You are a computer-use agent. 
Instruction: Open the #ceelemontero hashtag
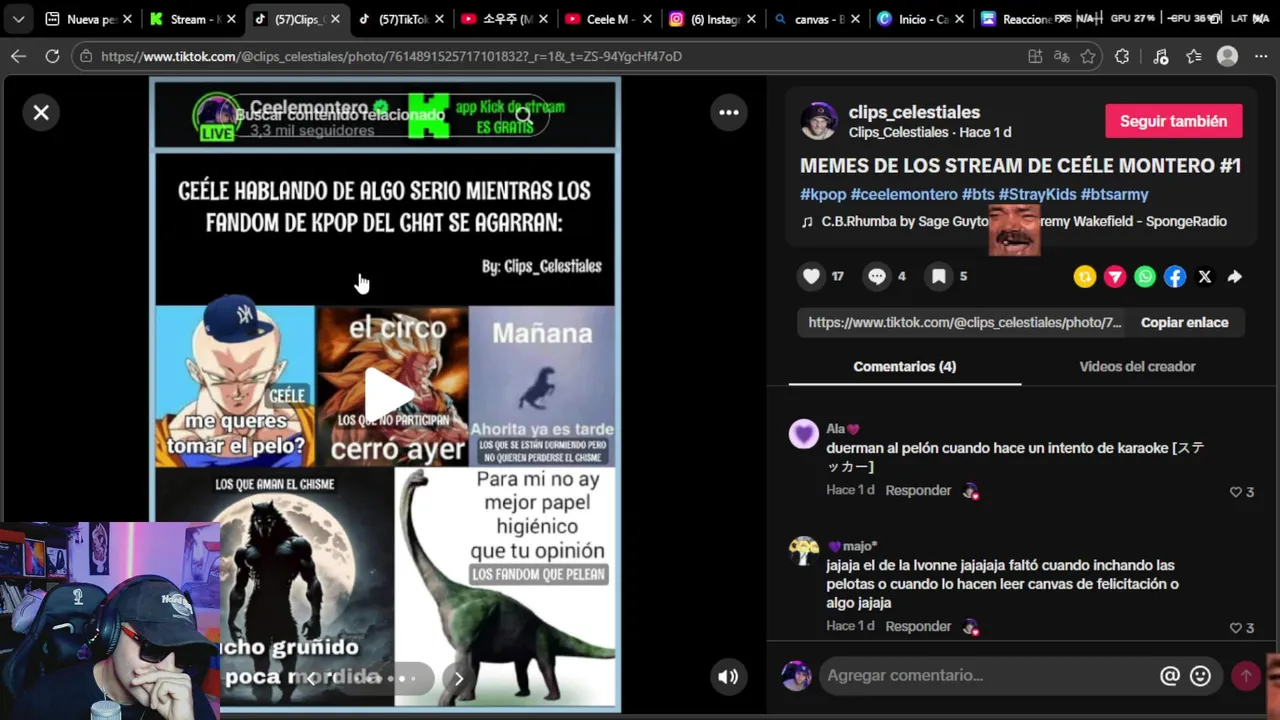point(904,194)
